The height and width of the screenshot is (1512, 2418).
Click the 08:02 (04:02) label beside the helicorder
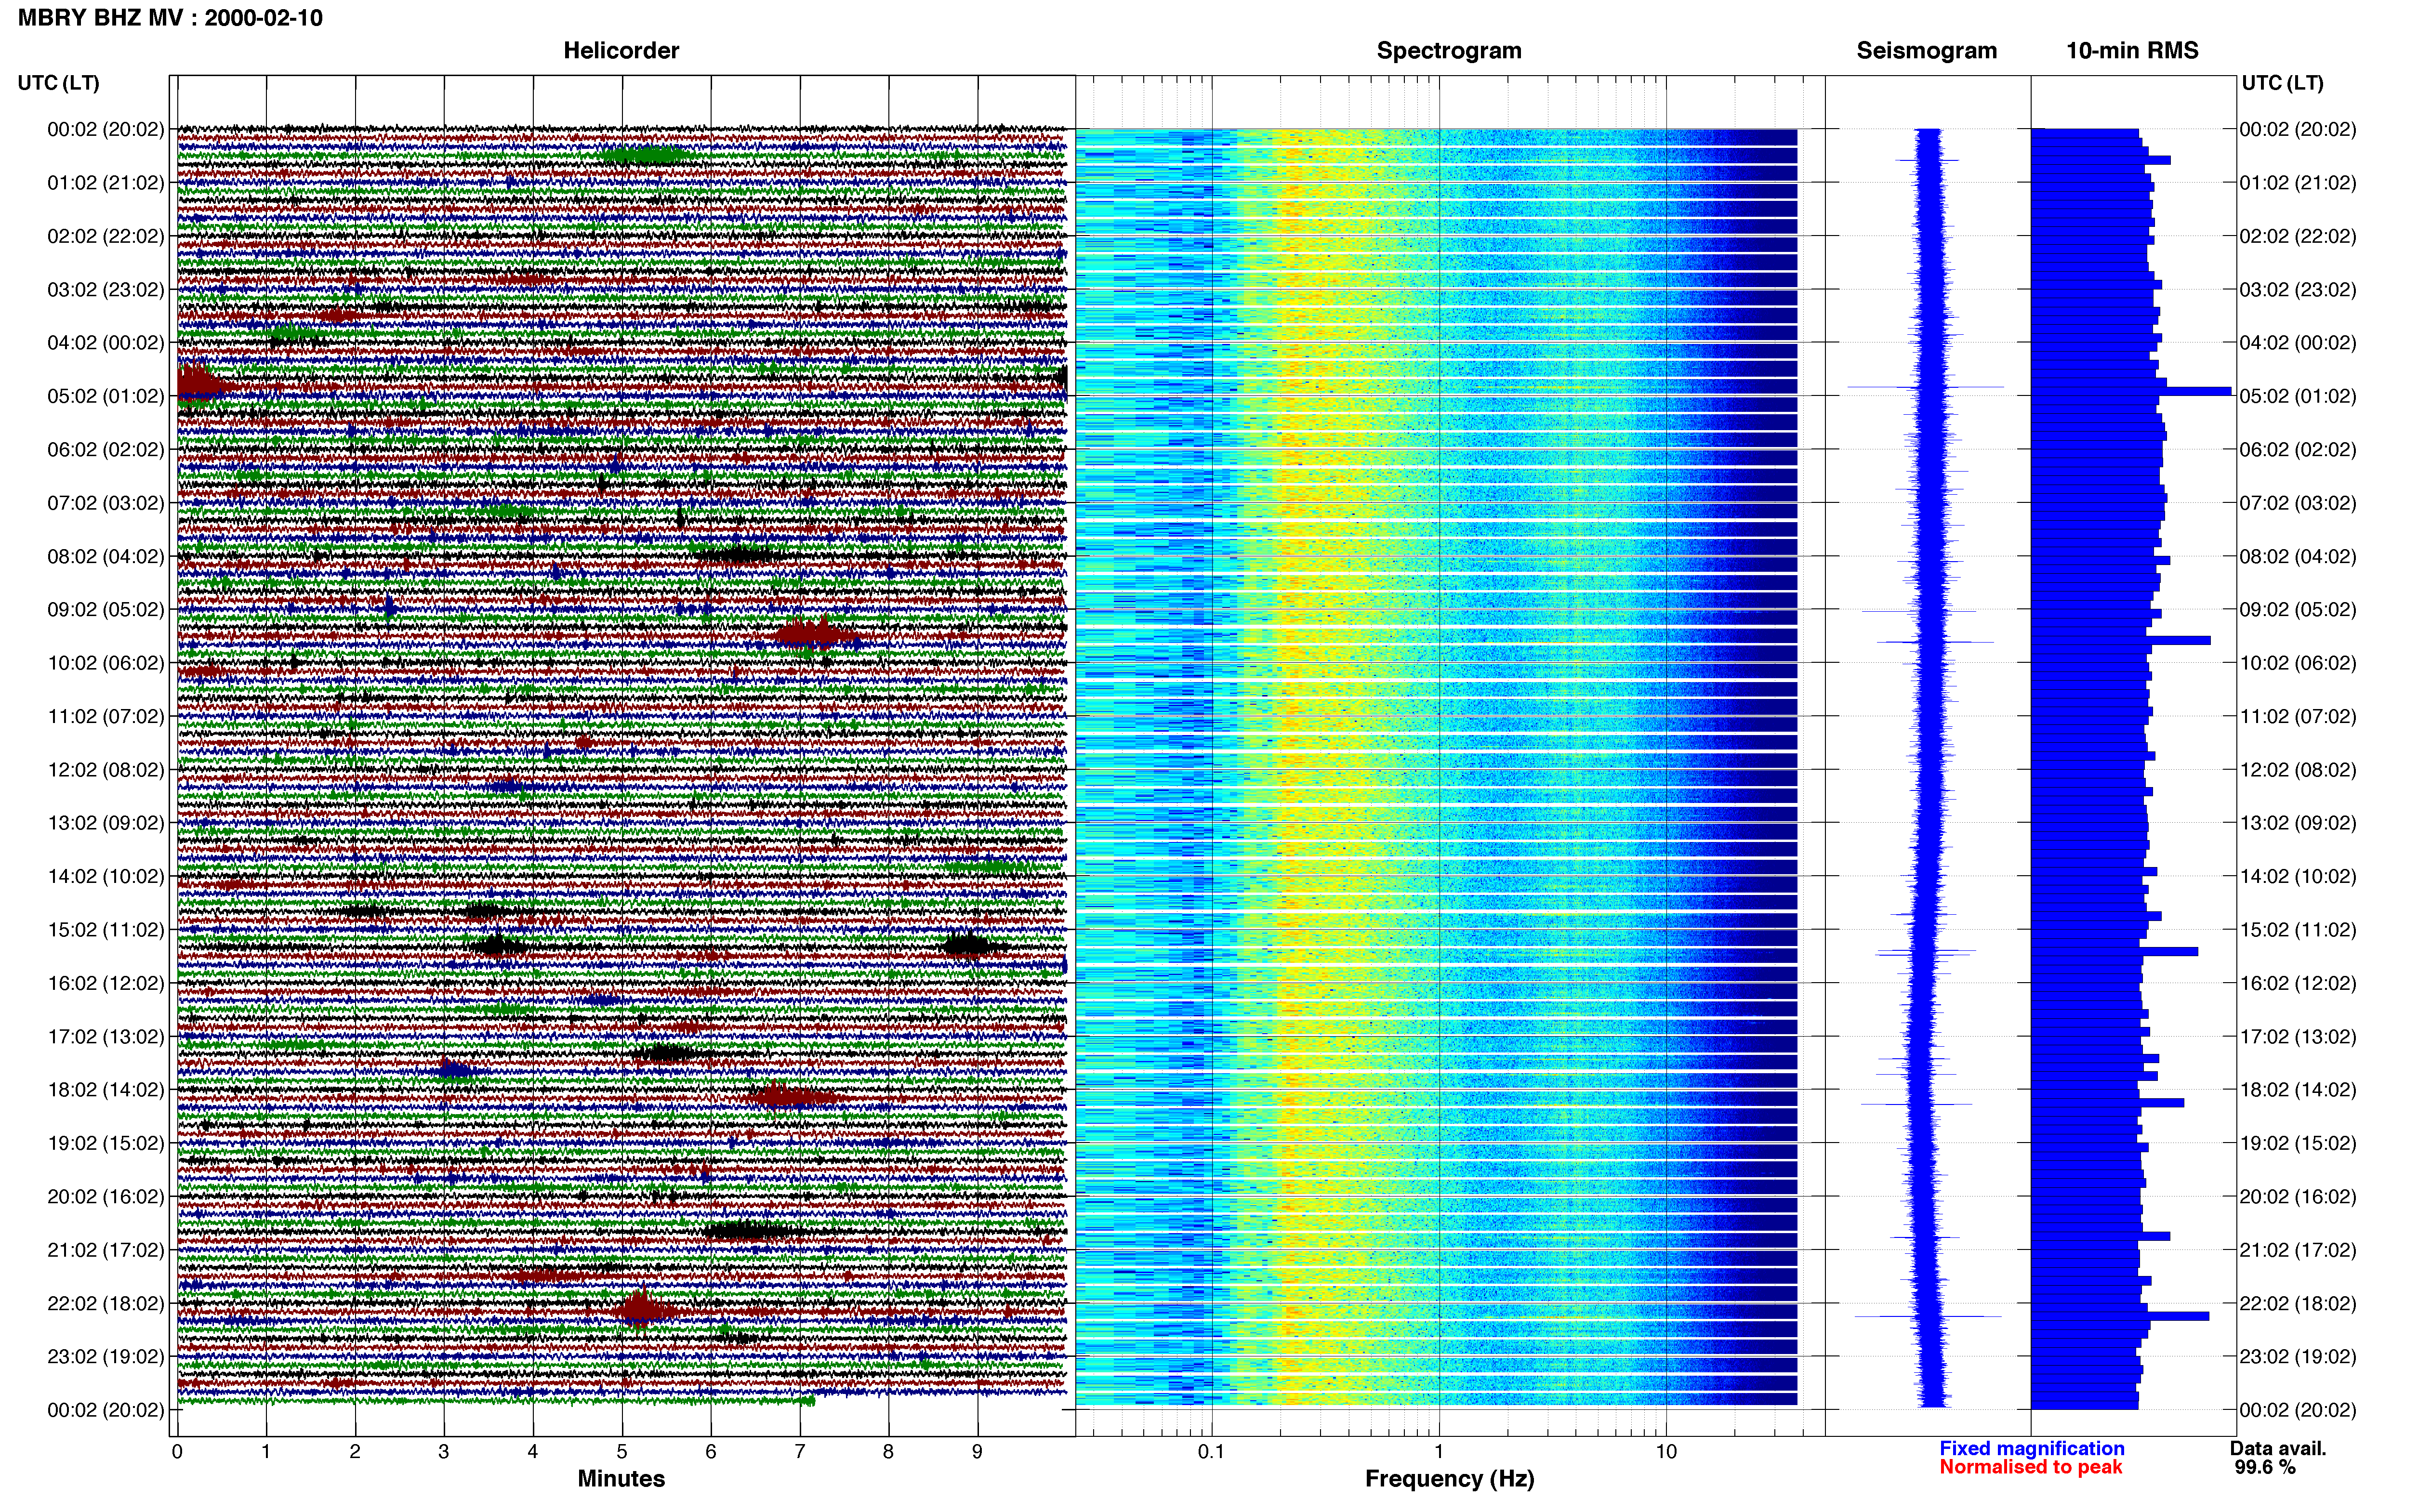click(x=106, y=556)
